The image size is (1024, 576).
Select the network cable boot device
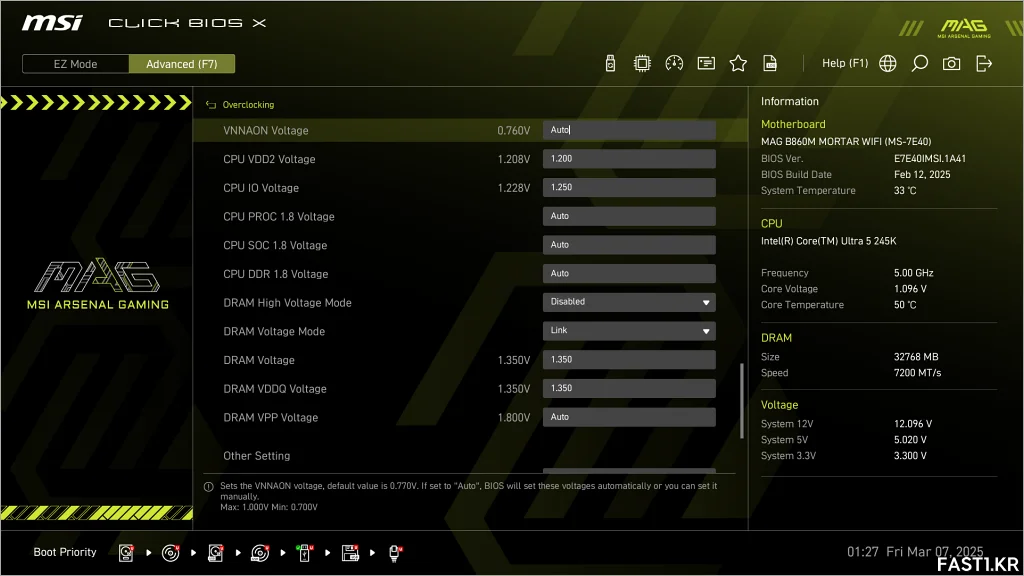[395, 553]
